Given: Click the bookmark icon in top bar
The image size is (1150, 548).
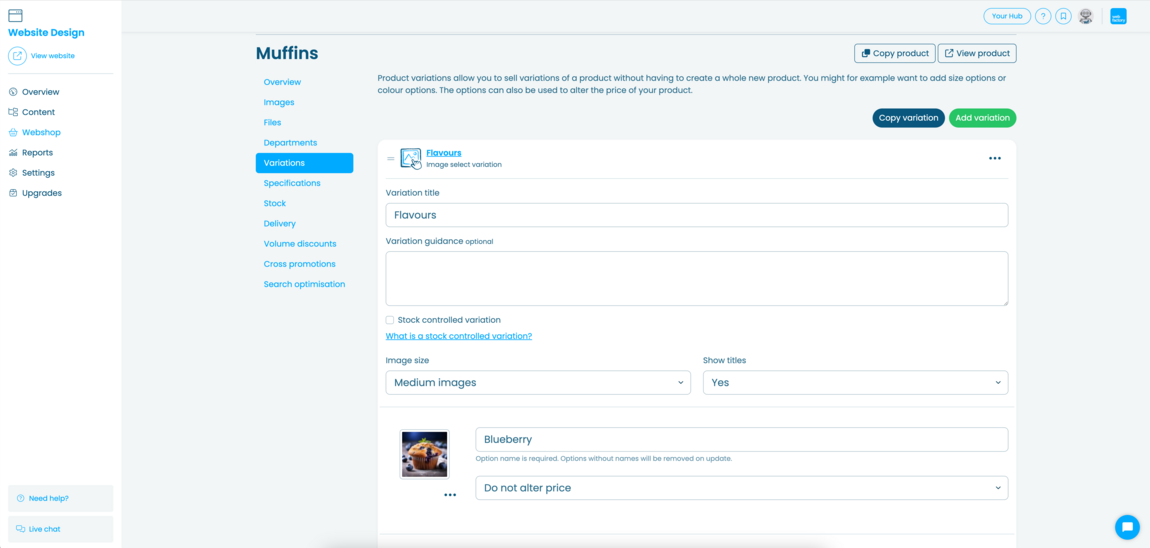Looking at the screenshot, I should click(x=1063, y=16).
